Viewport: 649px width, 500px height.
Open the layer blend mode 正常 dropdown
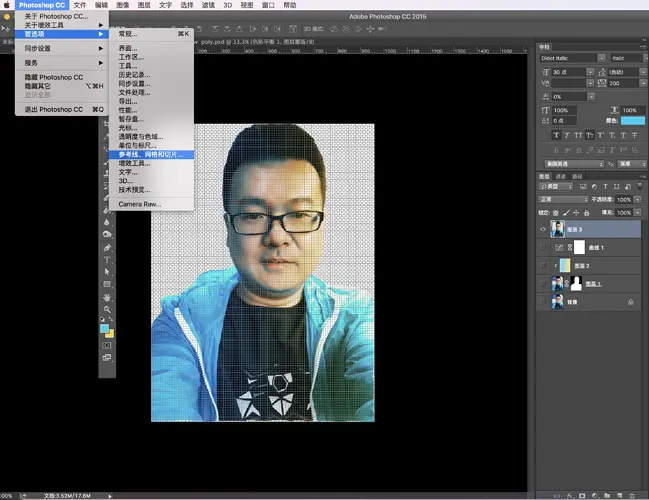[564, 199]
